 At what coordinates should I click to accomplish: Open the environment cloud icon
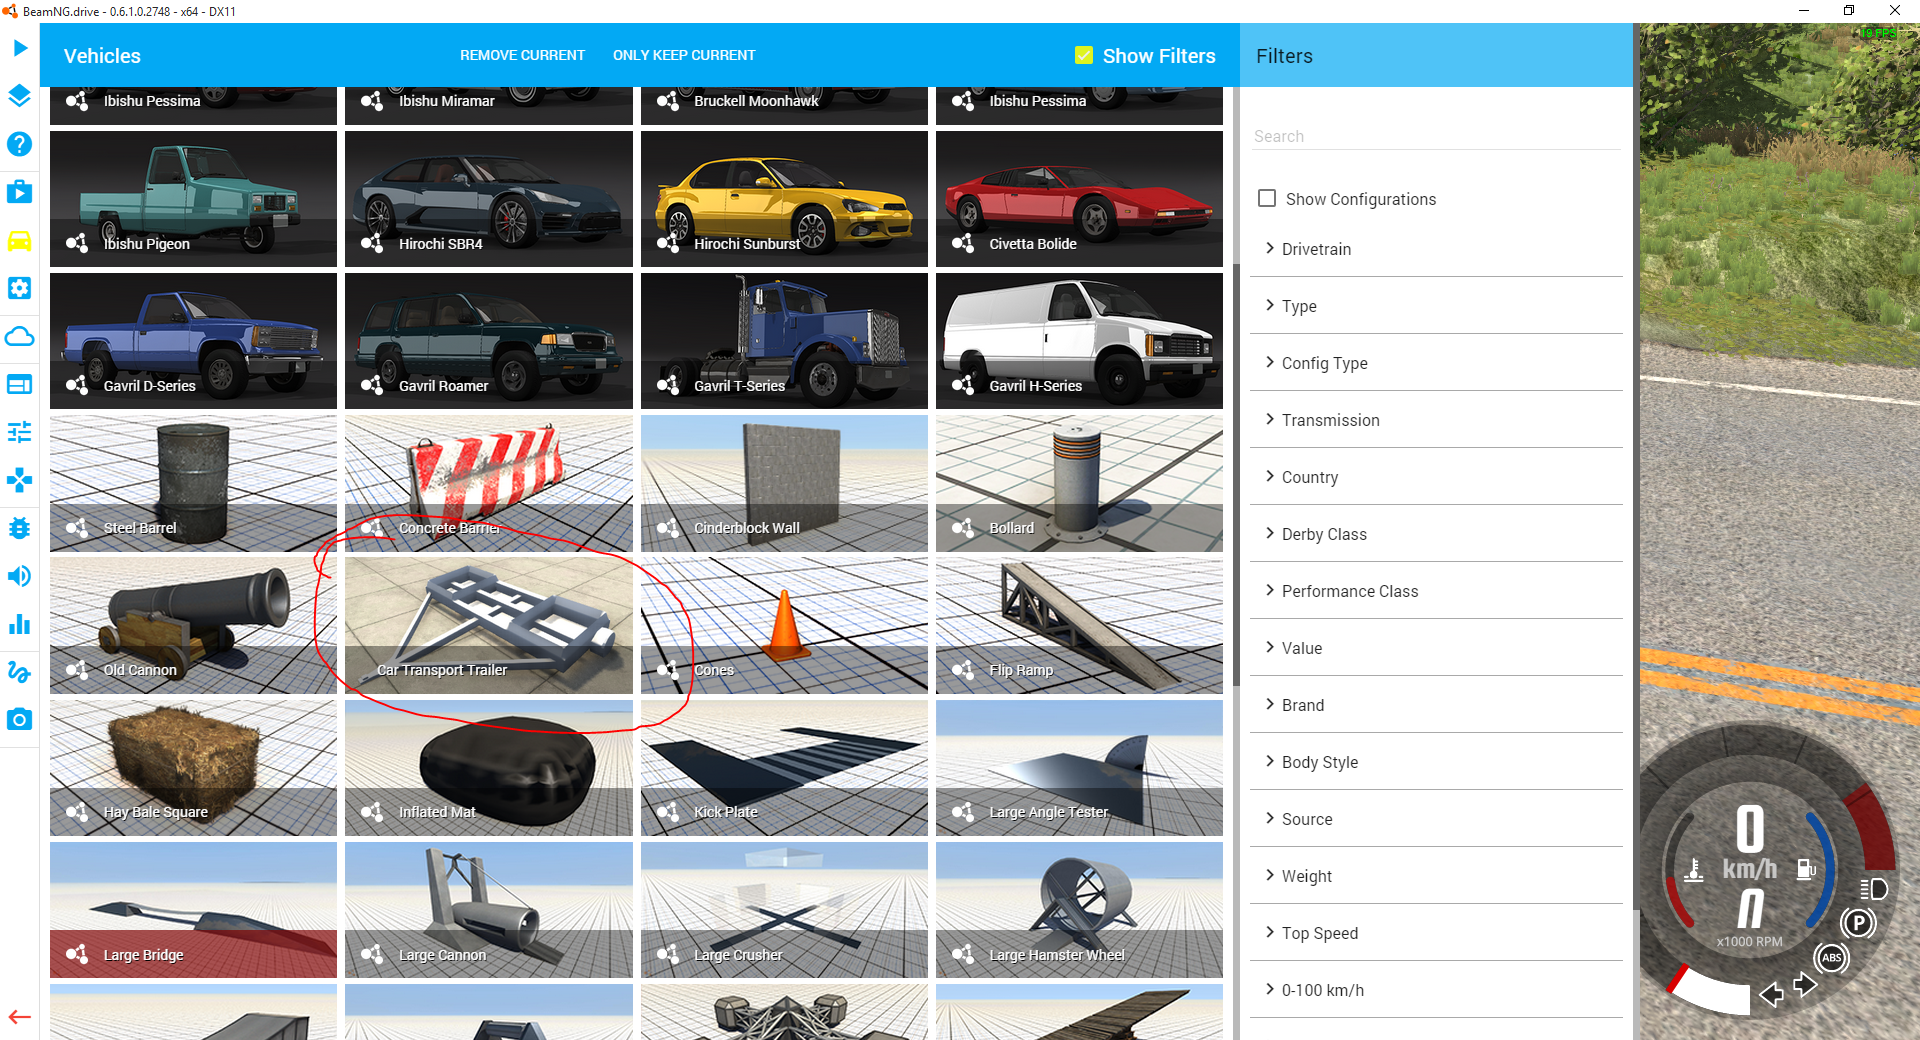pyautogui.click(x=19, y=336)
